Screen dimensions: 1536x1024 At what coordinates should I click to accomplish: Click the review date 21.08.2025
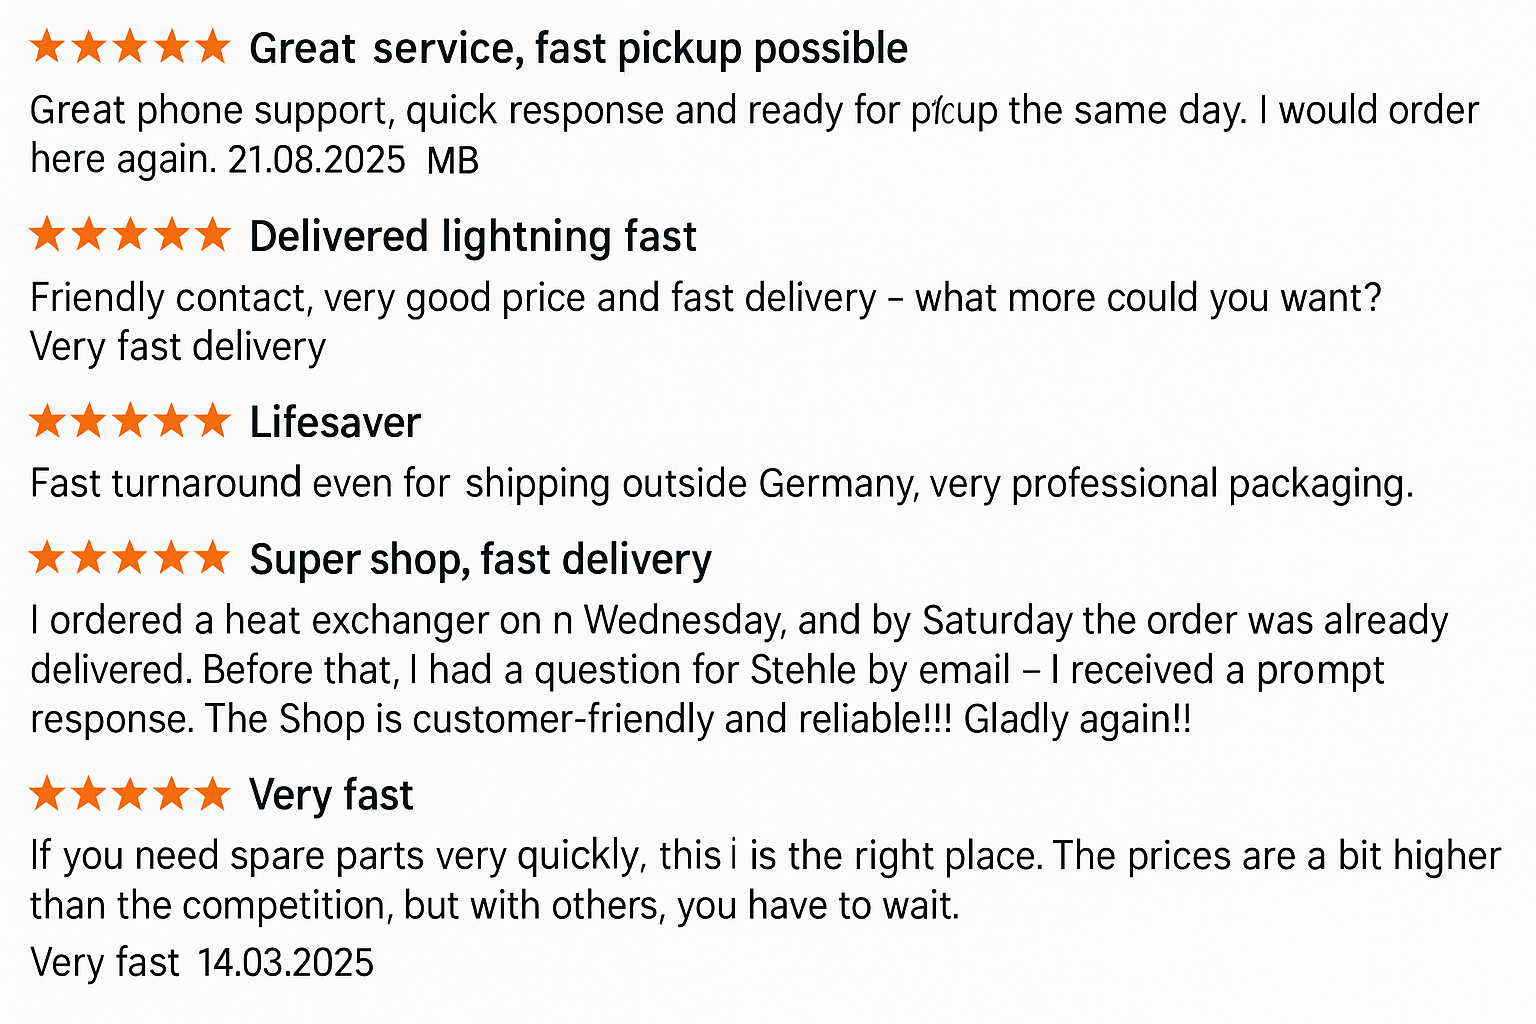tap(316, 160)
